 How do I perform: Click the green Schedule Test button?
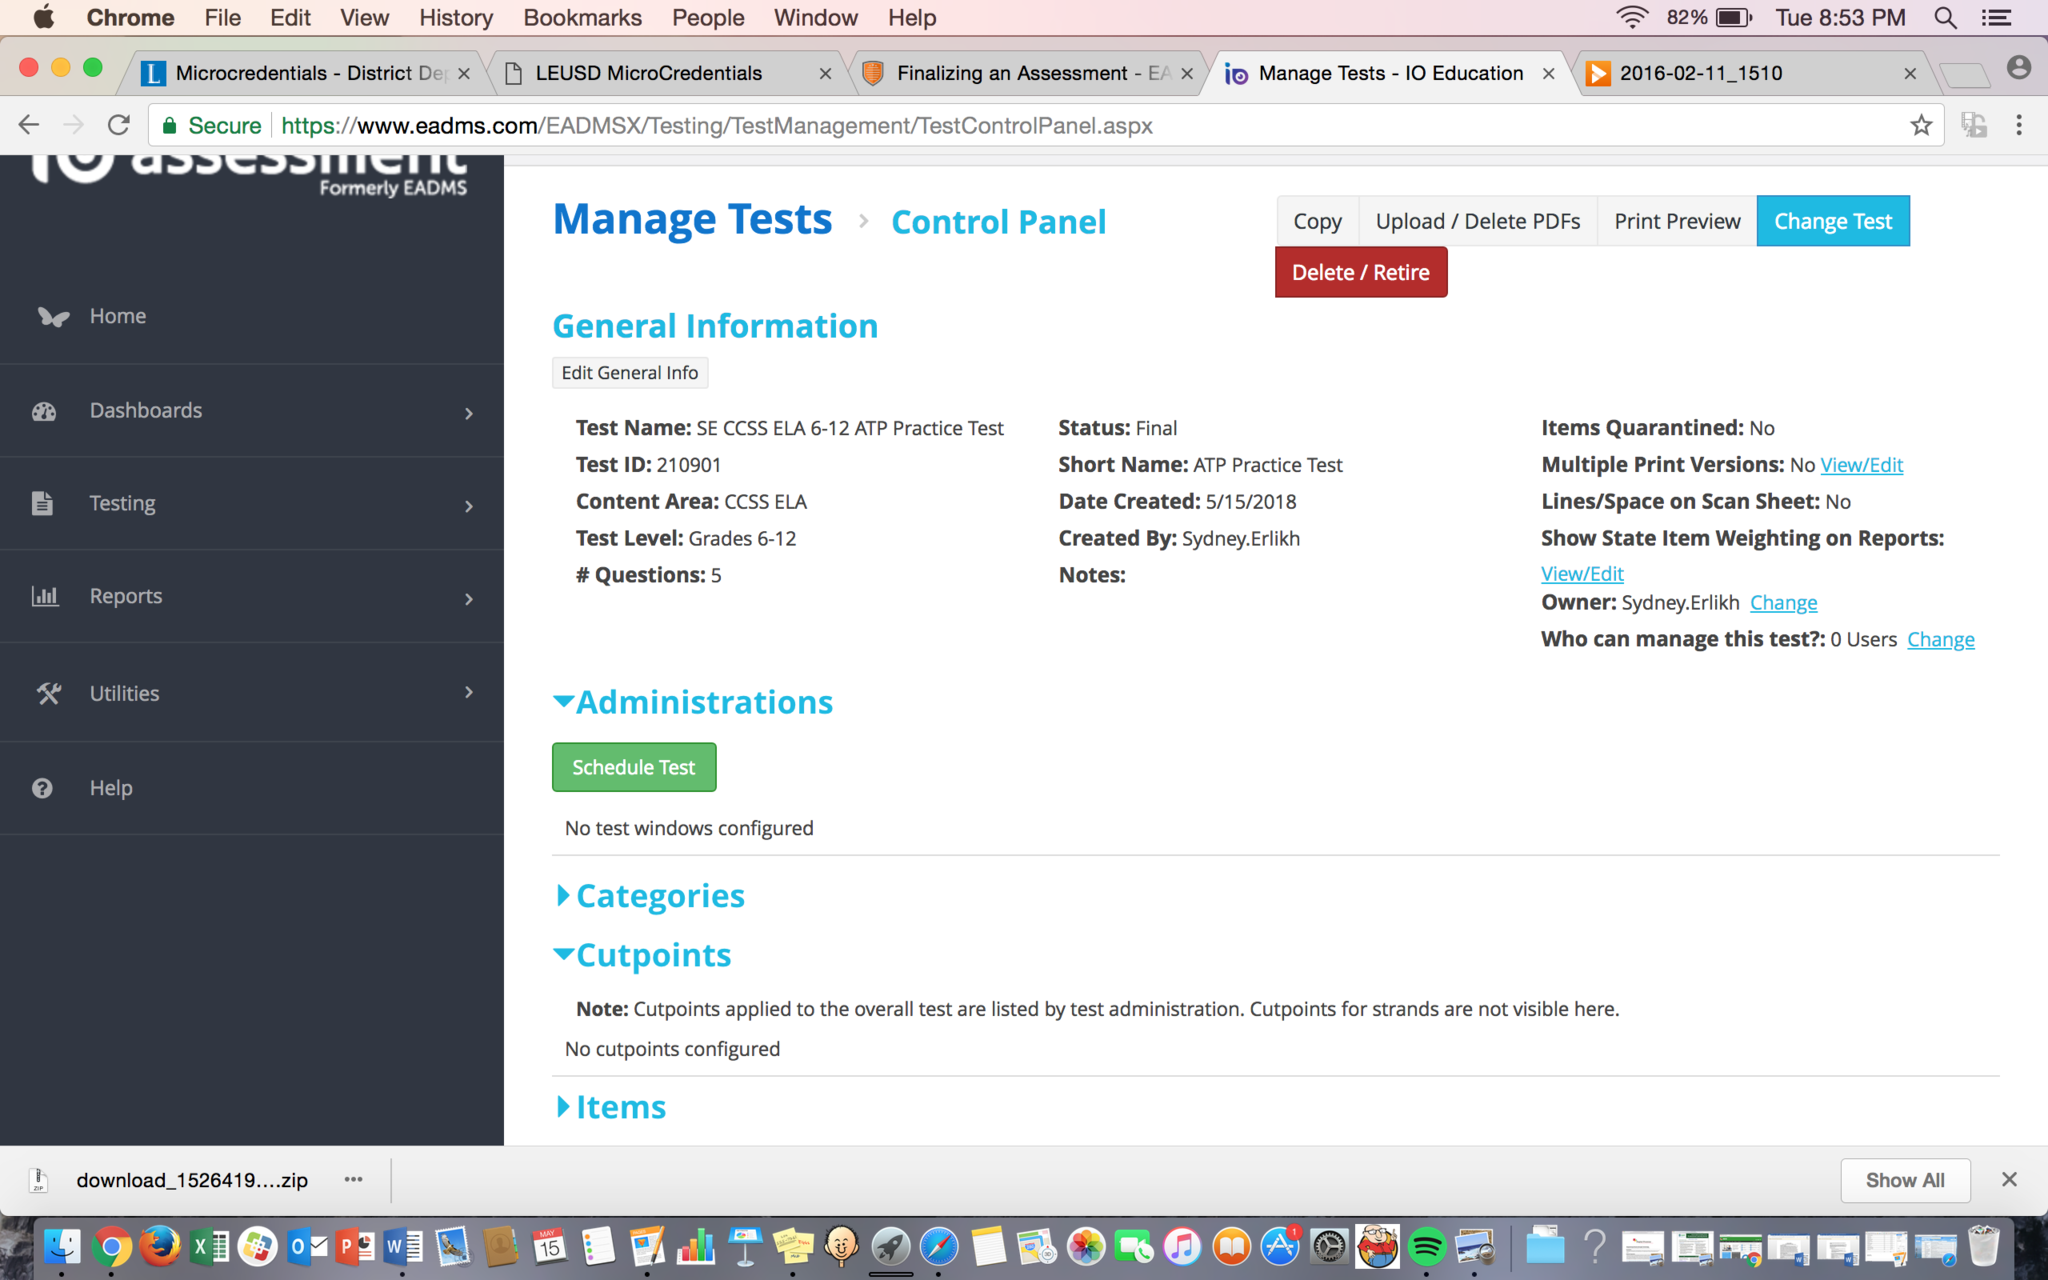tap(633, 767)
